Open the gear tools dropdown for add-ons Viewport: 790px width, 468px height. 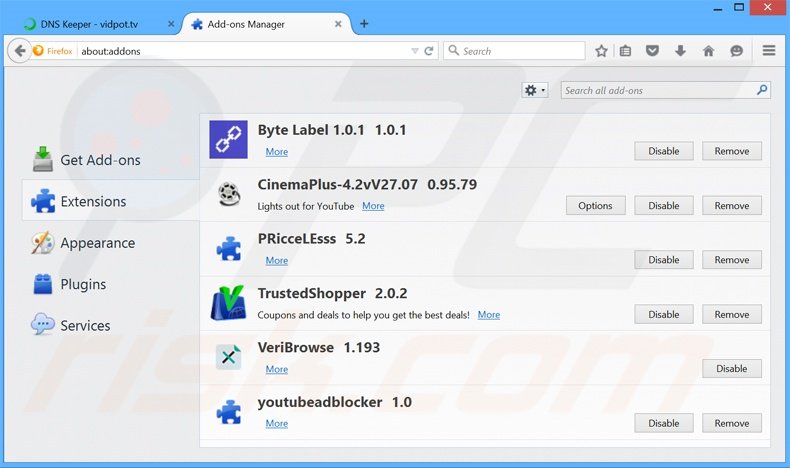(535, 90)
